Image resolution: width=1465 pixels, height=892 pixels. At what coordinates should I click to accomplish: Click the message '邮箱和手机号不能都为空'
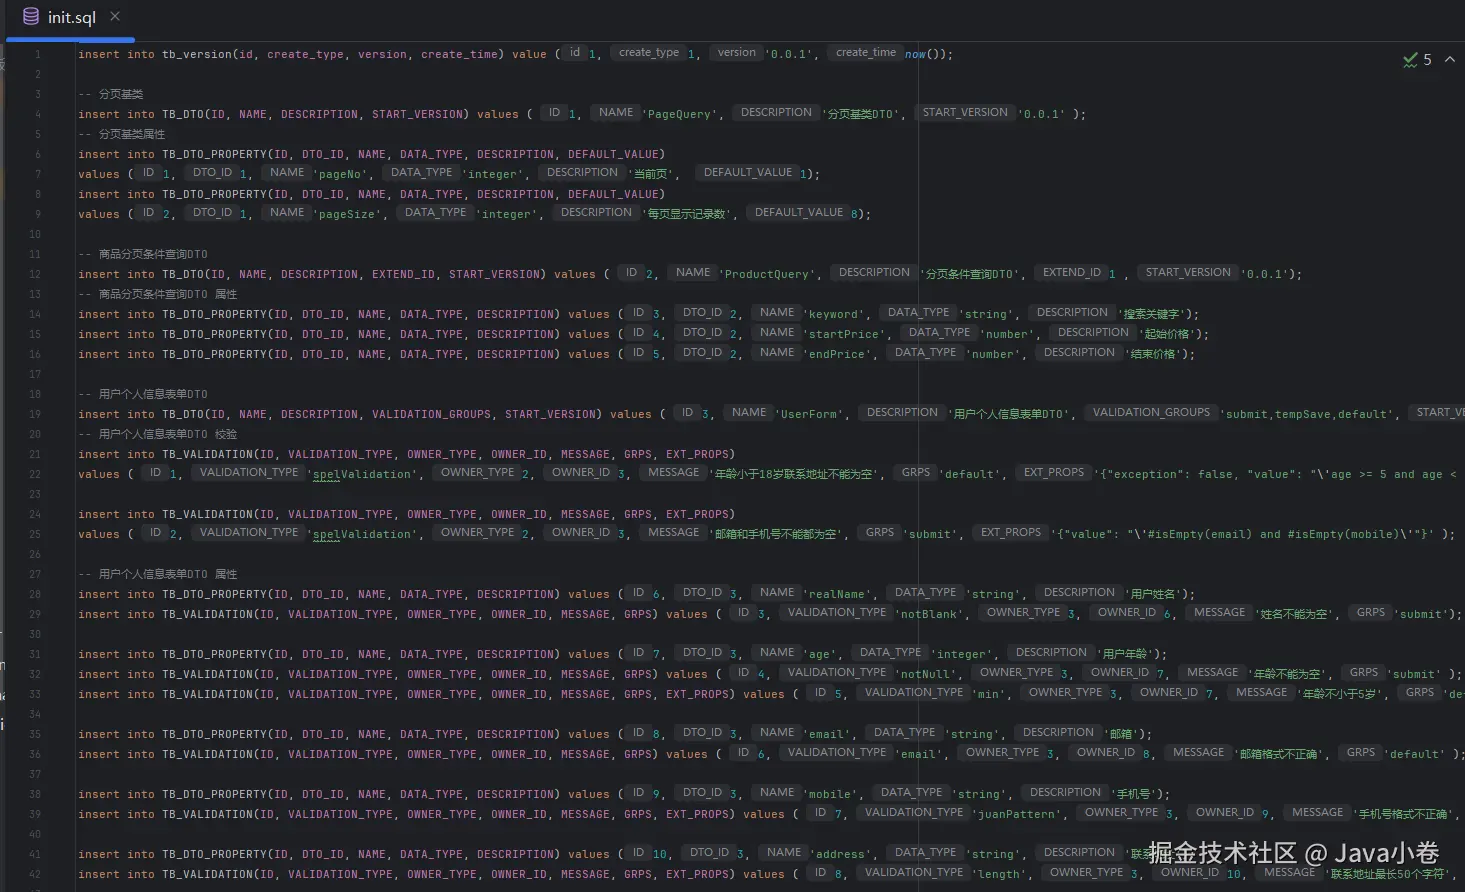[x=775, y=534]
